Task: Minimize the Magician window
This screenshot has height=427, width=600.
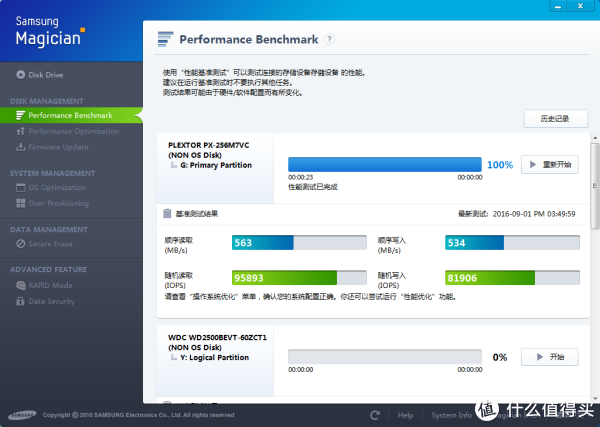Action: click(x=558, y=6)
